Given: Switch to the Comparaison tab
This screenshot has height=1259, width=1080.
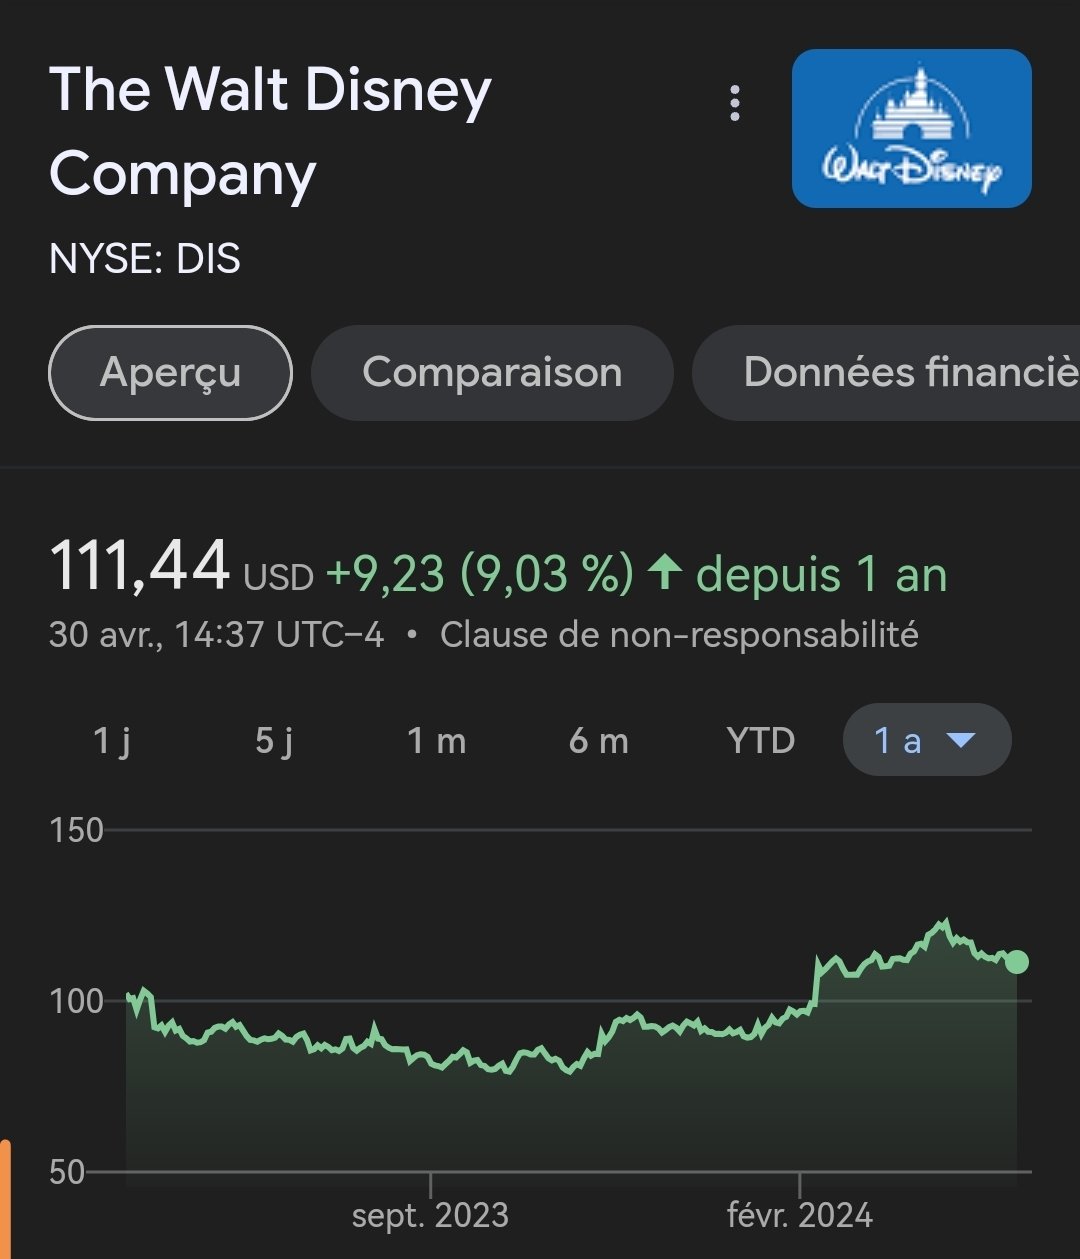Looking at the screenshot, I should click(x=492, y=373).
